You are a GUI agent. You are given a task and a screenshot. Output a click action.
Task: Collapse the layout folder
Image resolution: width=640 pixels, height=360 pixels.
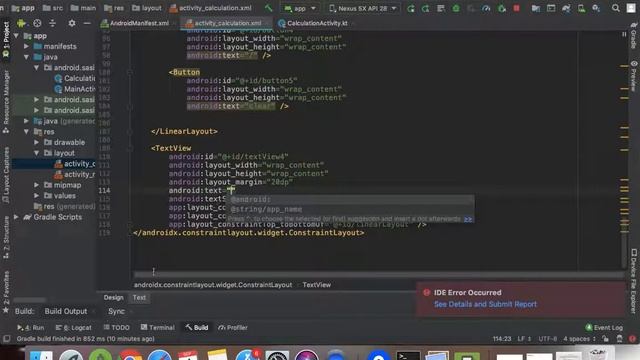pyautogui.click(x=37, y=153)
